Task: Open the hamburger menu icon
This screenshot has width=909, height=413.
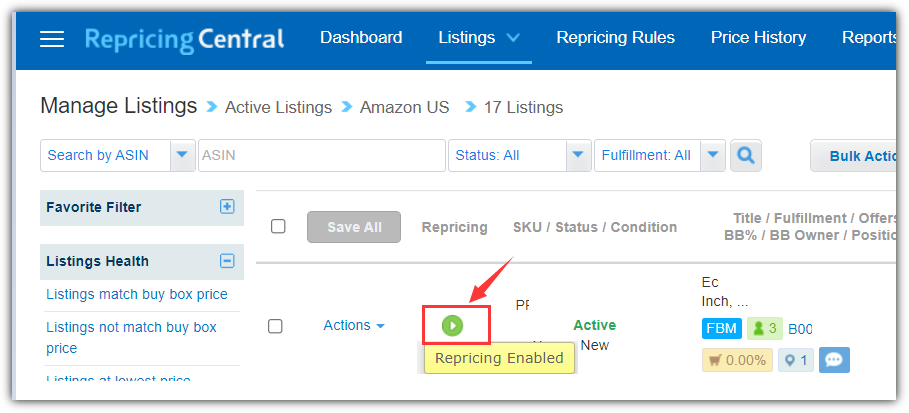Action: tap(52, 38)
